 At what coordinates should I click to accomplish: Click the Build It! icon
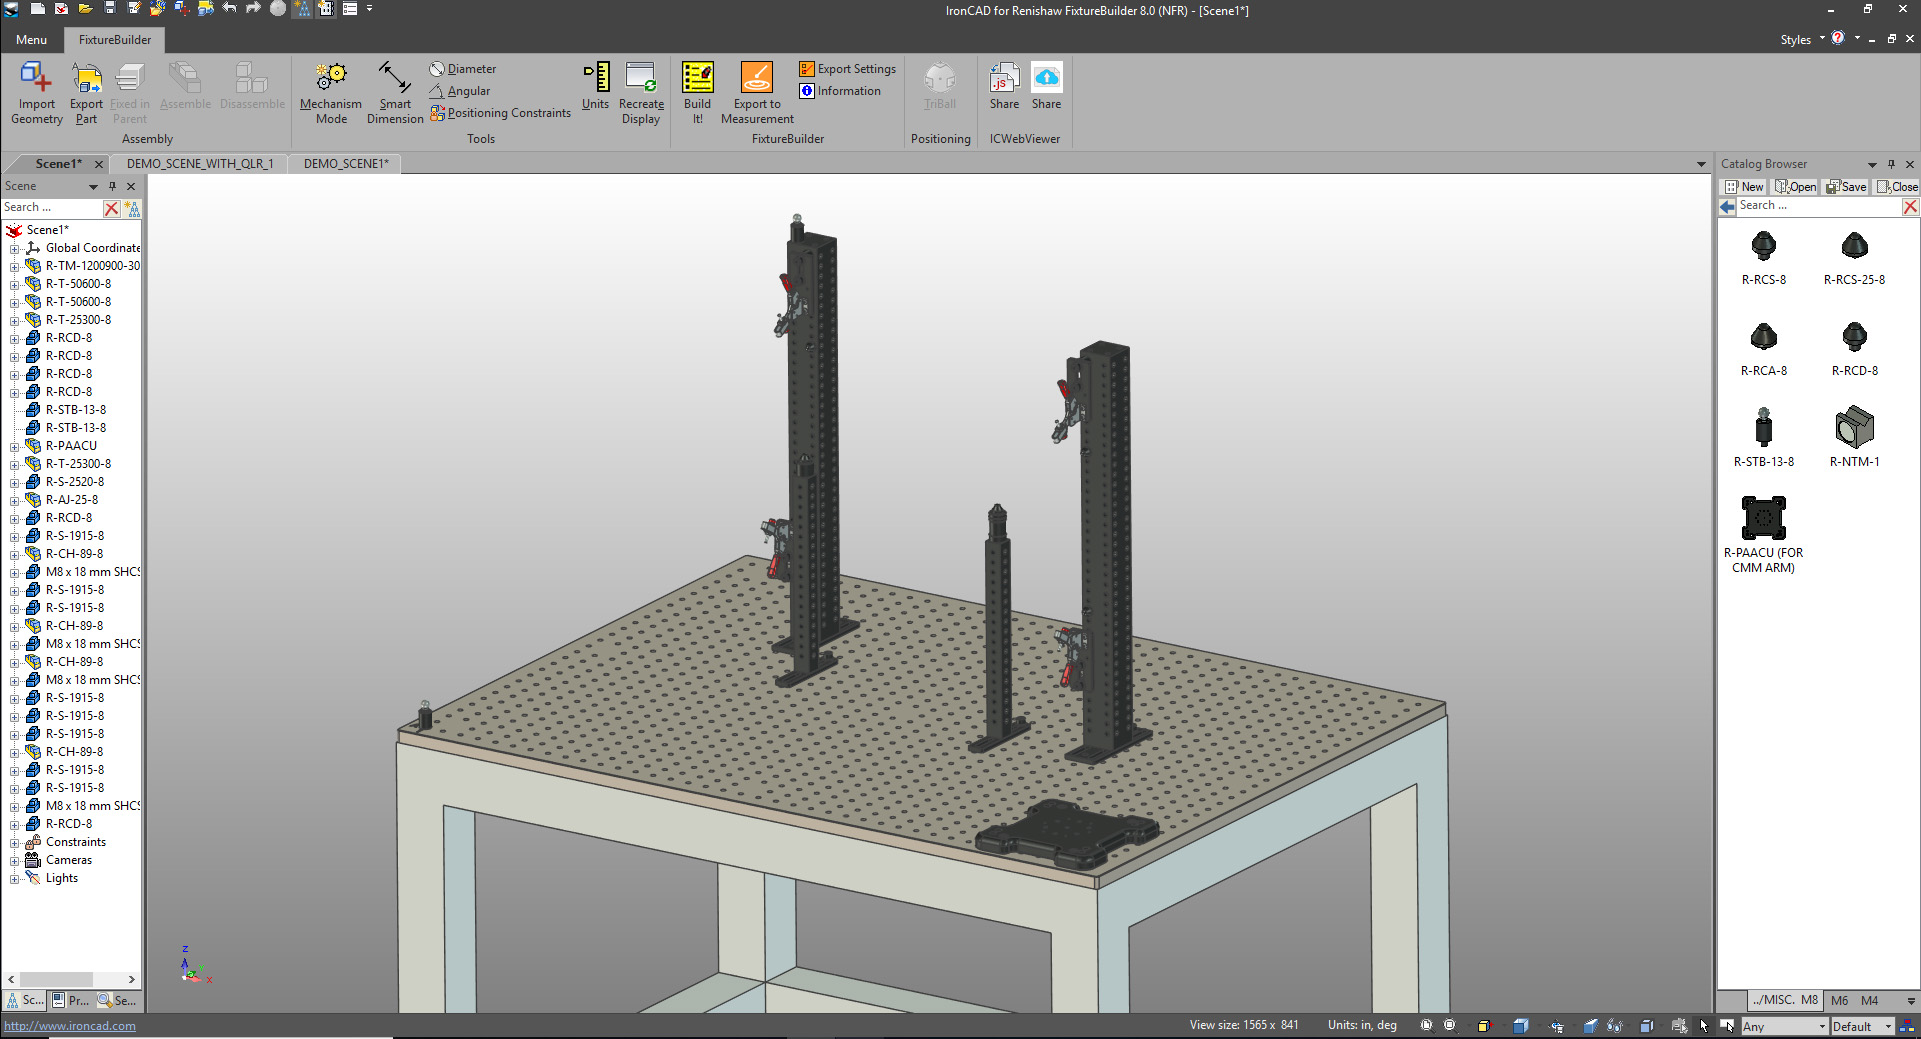(x=697, y=77)
